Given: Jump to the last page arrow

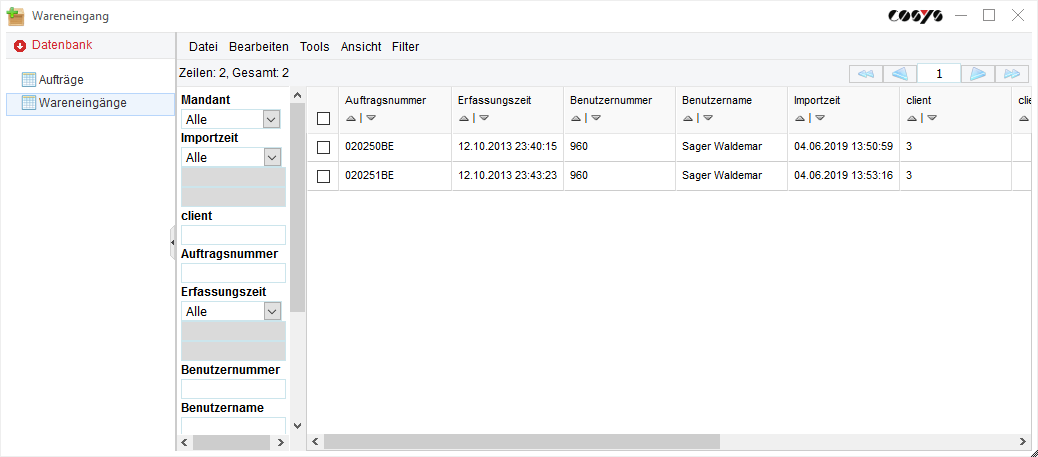Looking at the screenshot, I should point(1013,74).
